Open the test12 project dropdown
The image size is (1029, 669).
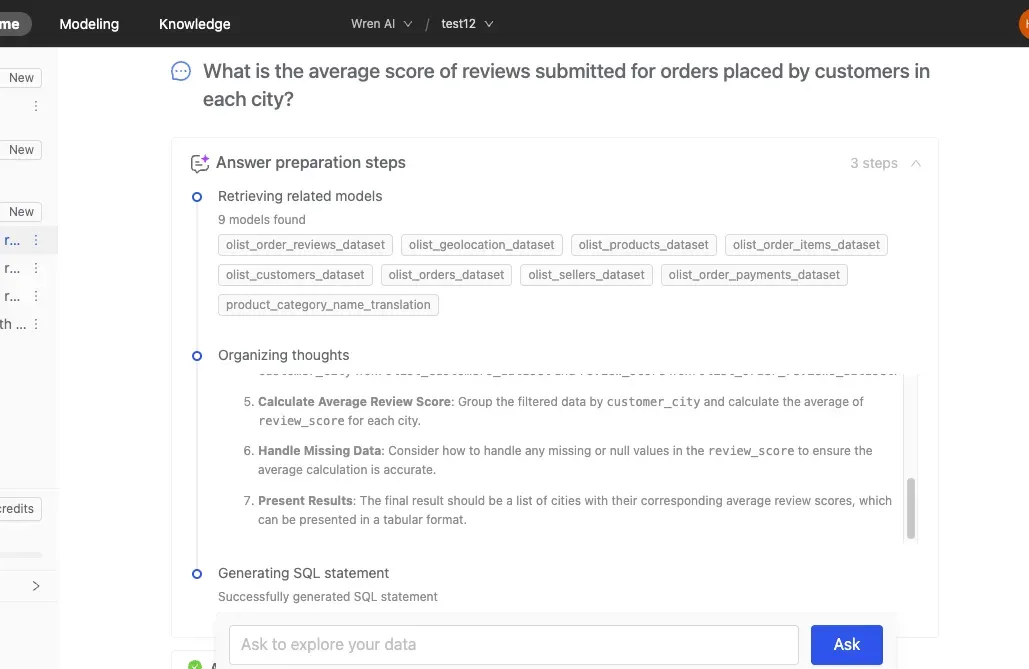point(467,24)
